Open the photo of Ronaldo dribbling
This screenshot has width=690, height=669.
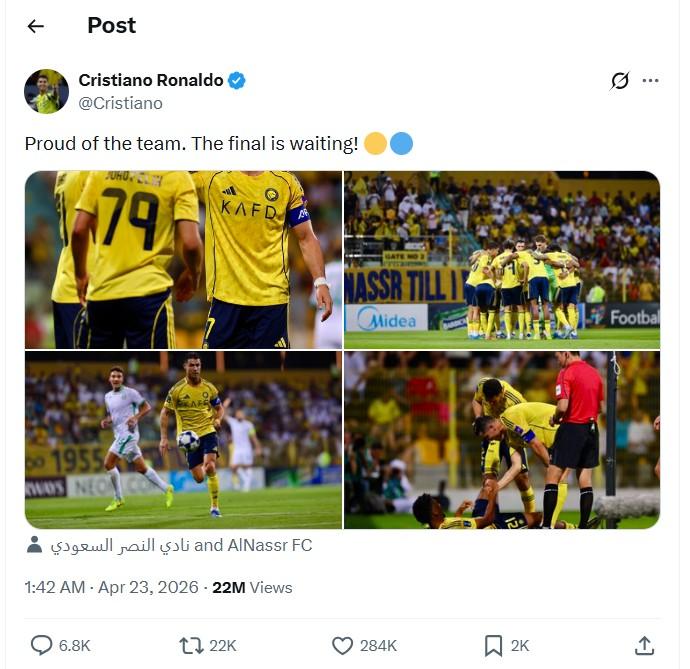[183, 439]
